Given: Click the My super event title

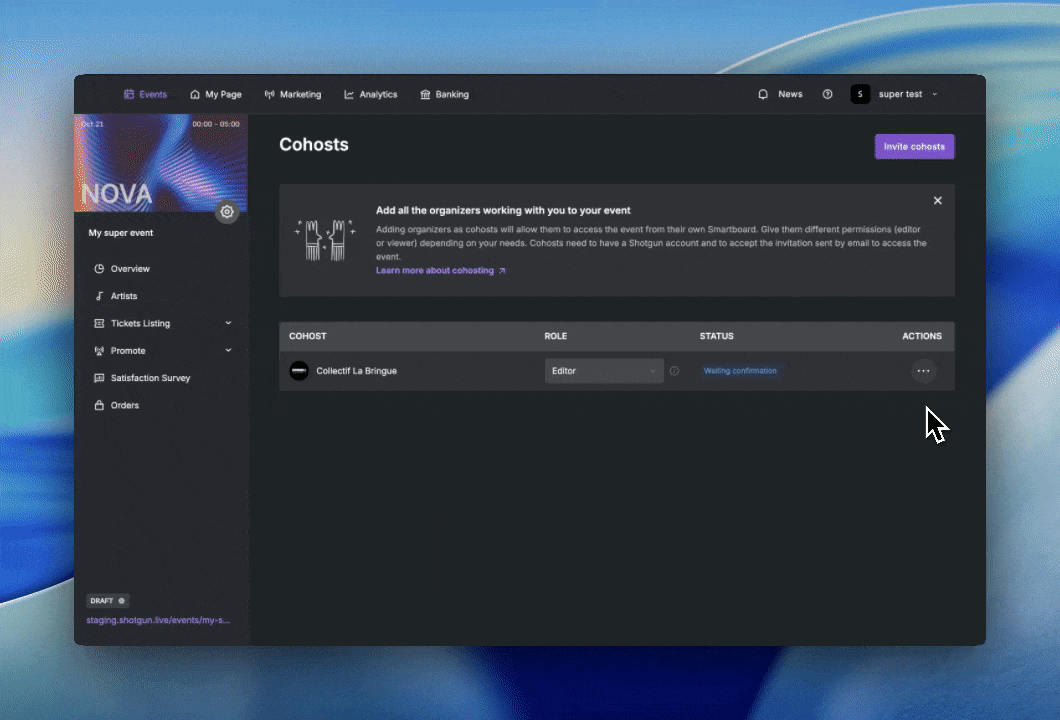Looking at the screenshot, I should tap(121, 233).
